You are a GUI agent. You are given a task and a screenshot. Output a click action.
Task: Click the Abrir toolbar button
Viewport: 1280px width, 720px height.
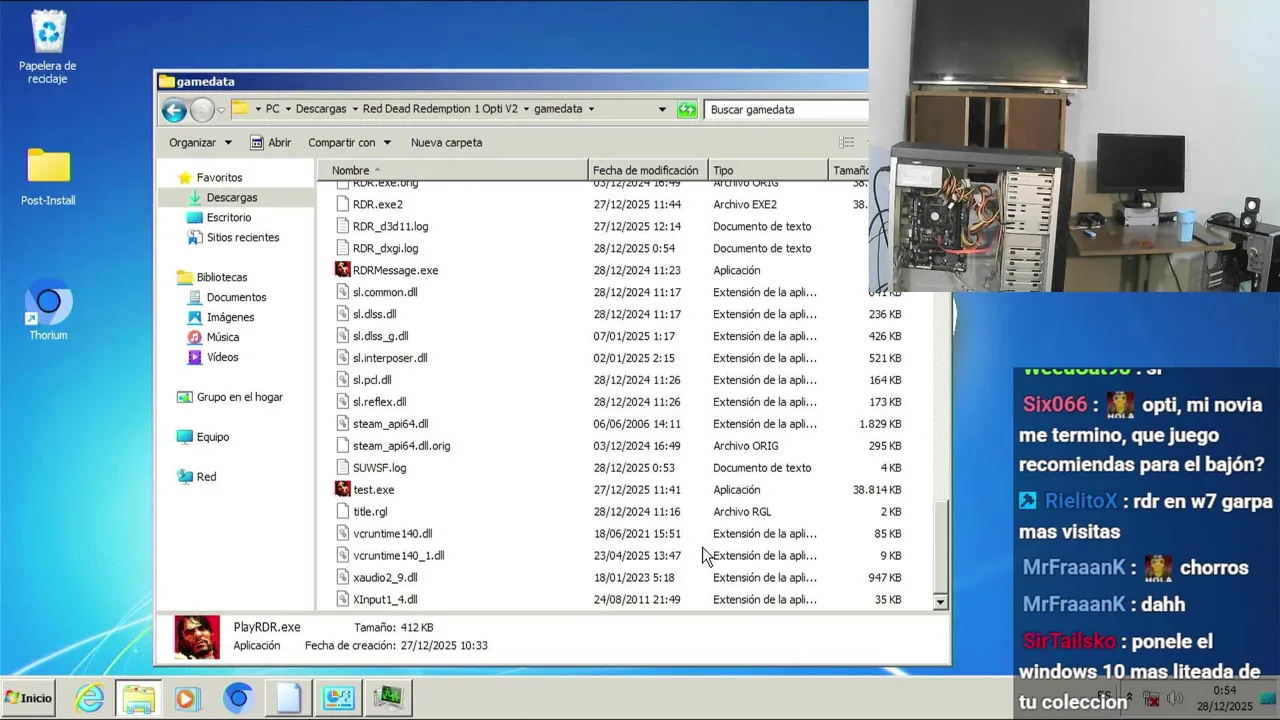(x=270, y=142)
